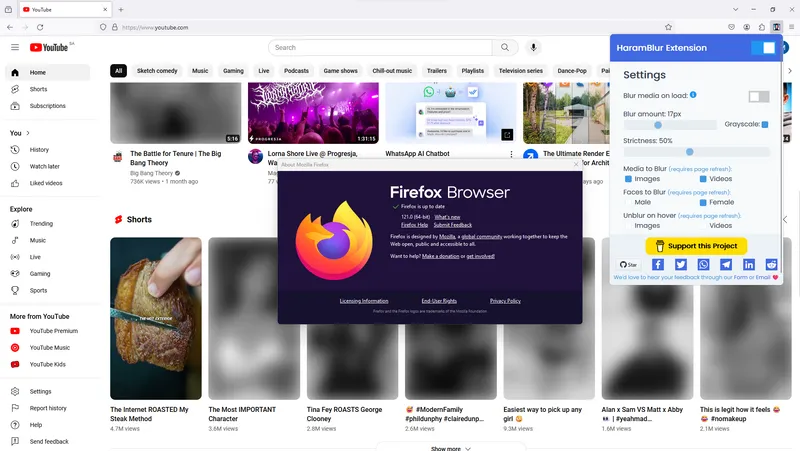Click the YouTube search magnifier button
Screen dimensions: 800x451
coord(505,47)
